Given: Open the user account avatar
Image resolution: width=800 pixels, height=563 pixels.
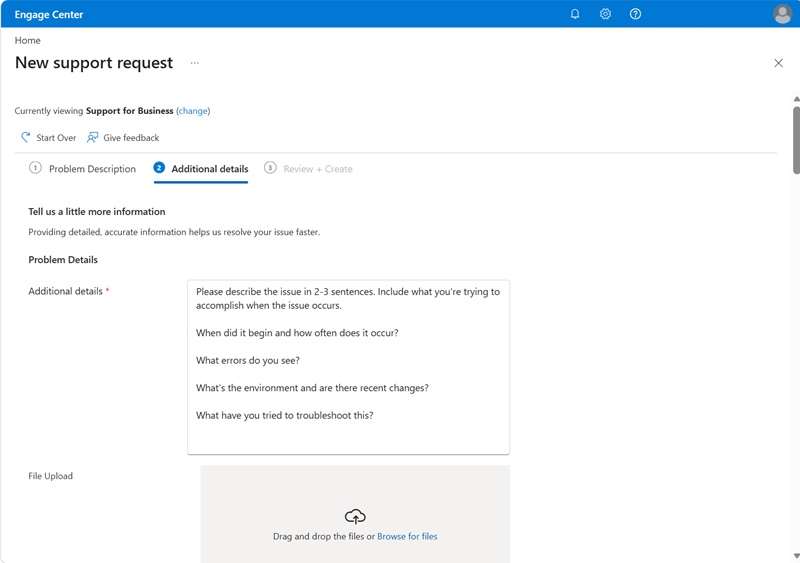Looking at the screenshot, I should 783,14.
